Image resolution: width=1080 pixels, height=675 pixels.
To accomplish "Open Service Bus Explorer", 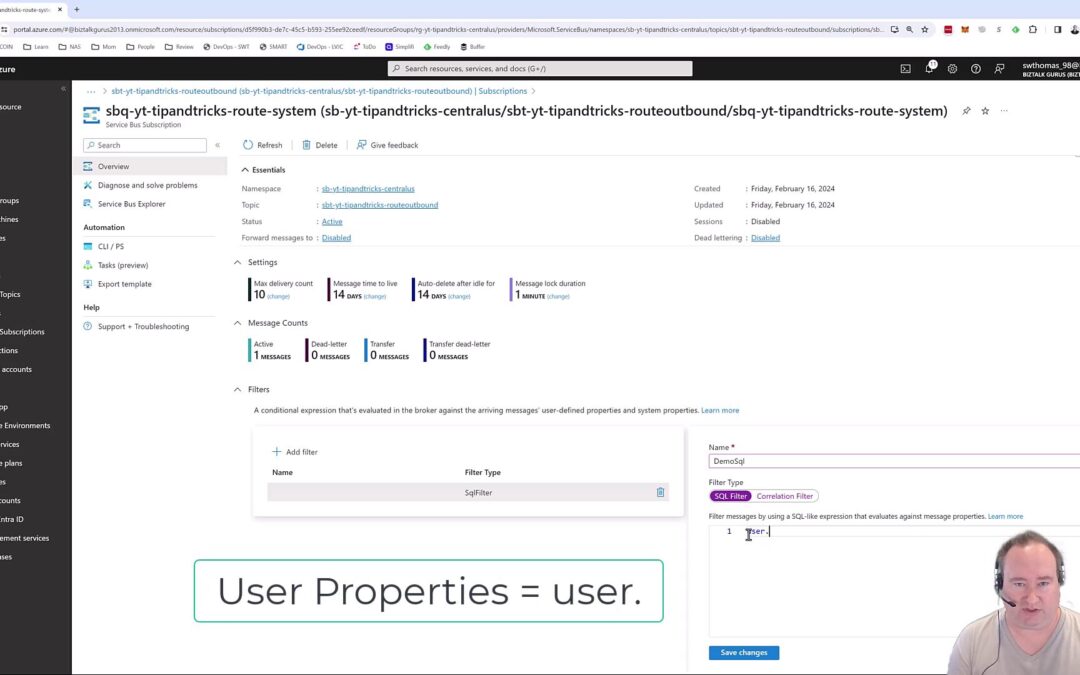I will [x=132, y=204].
